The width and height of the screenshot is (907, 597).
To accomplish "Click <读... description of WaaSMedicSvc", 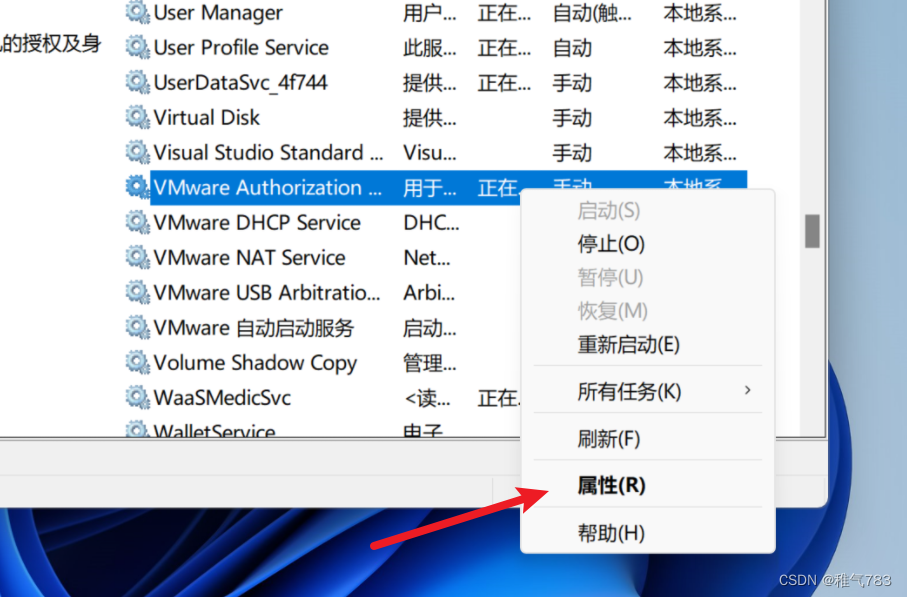I will tap(427, 398).
